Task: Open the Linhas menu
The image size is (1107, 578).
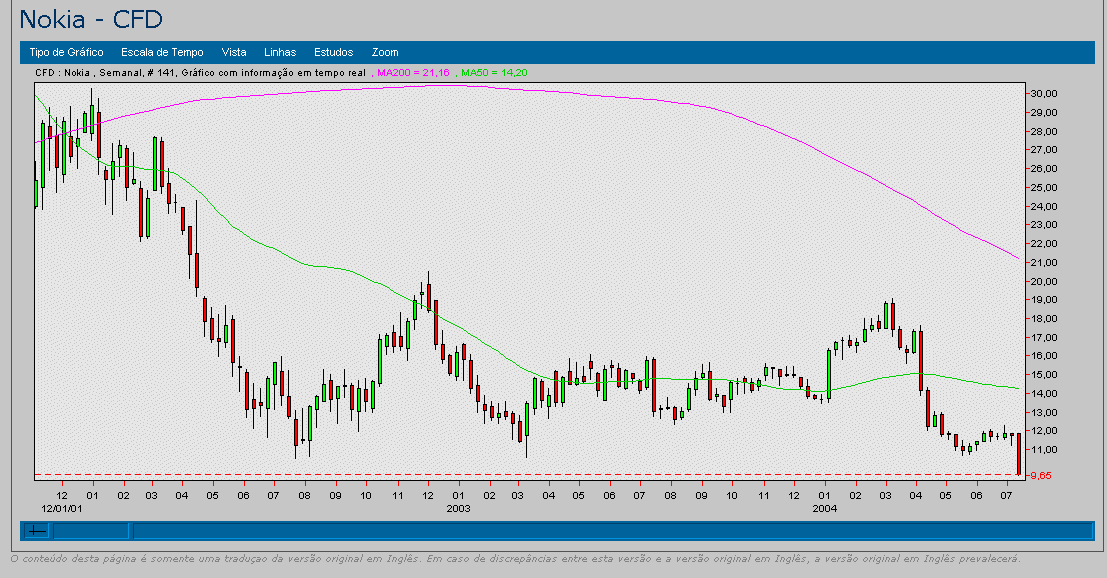Action: pyautogui.click(x=280, y=52)
